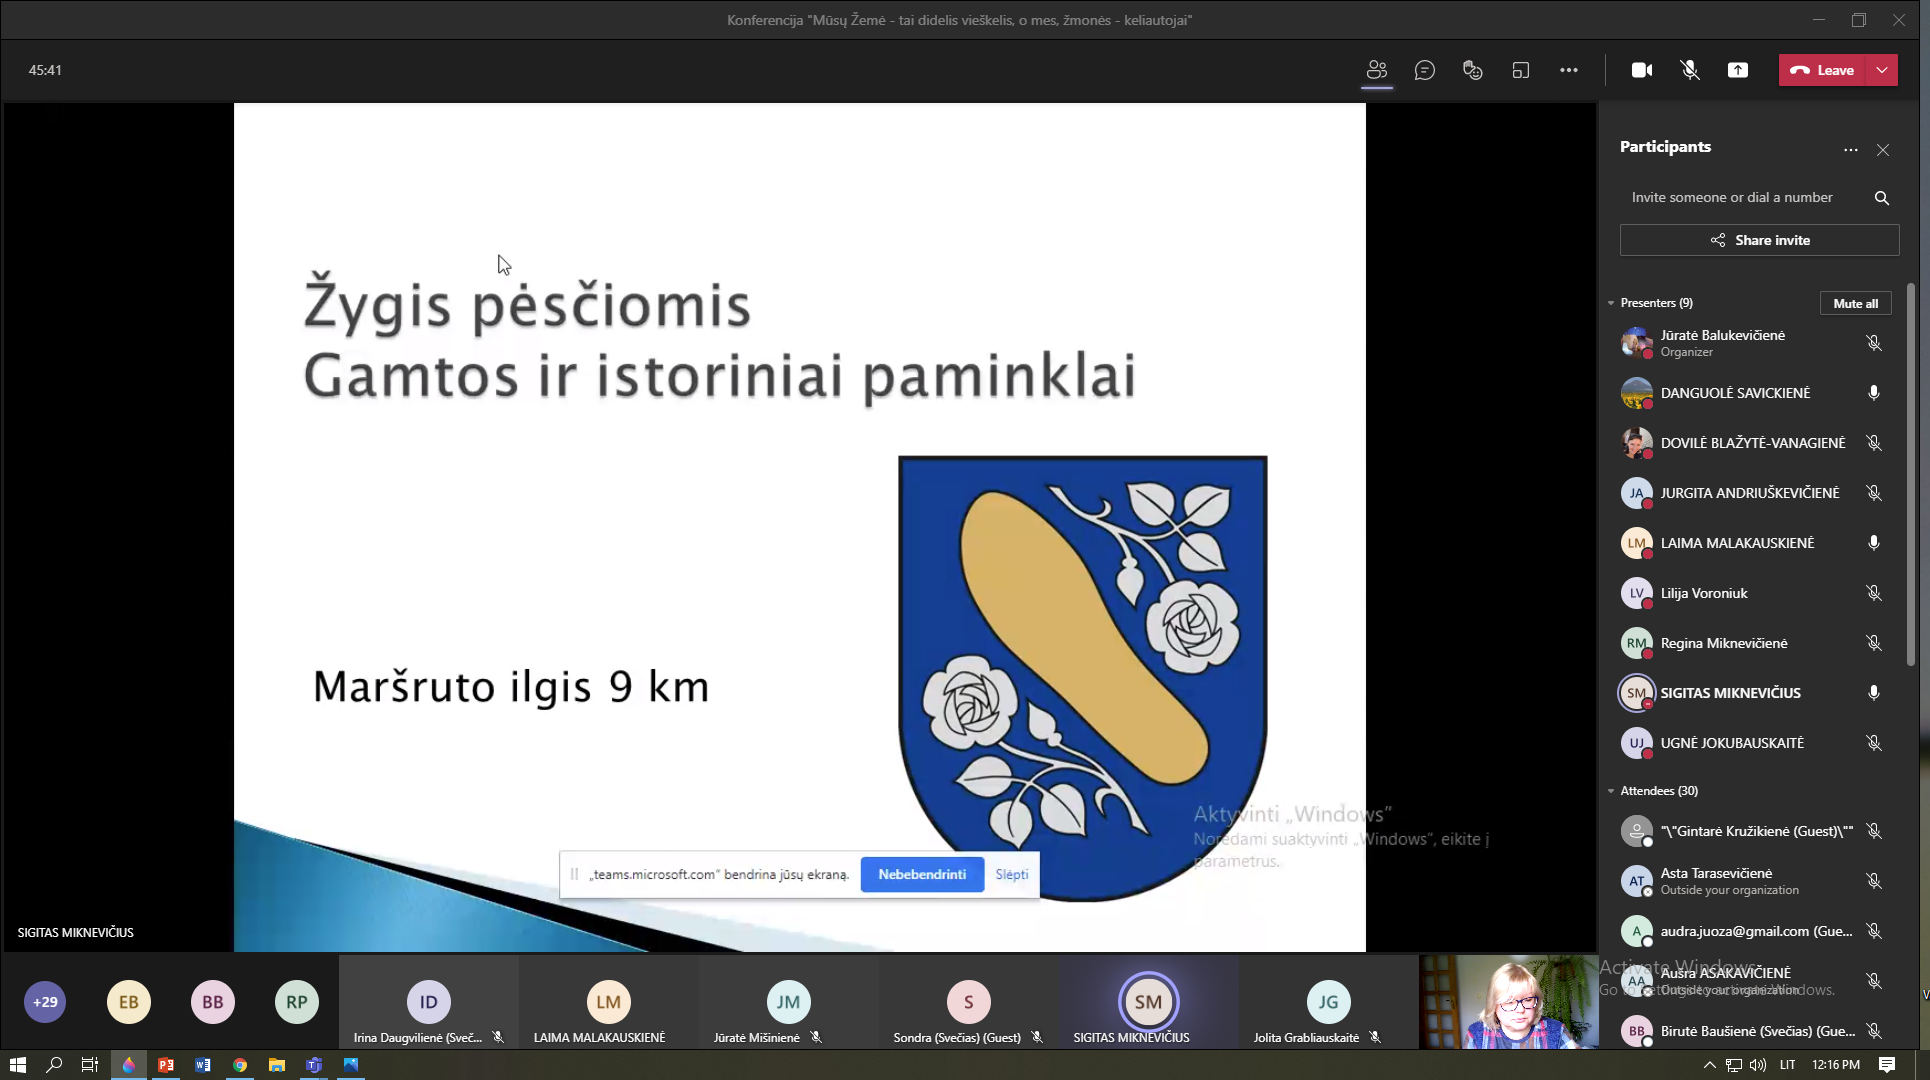Viewport: 1930px width, 1080px height.
Task: Open the Windows notification center
Action: pos(1887,1065)
